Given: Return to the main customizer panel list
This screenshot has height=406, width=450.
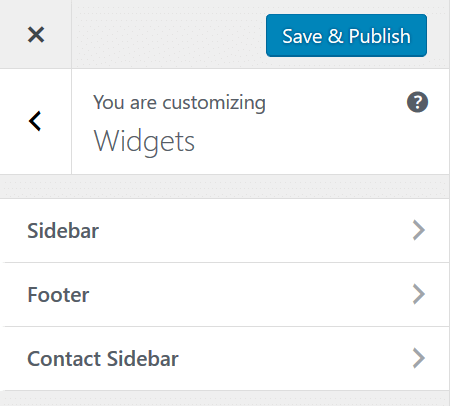Looking at the screenshot, I should coord(35,121).
